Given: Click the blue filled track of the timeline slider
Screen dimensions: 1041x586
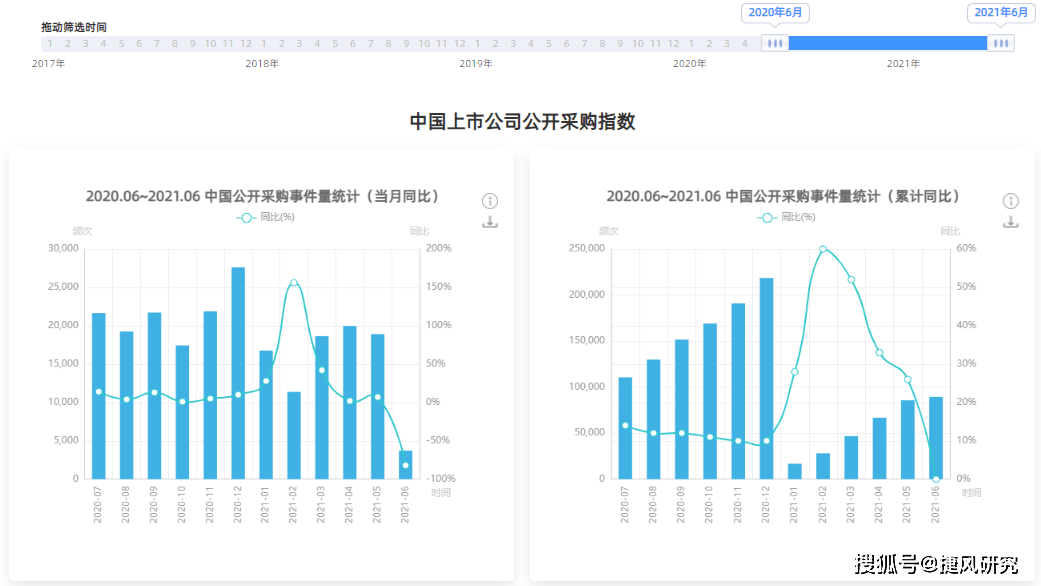Looking at the screenshot, I should click(x=888, y=43).
